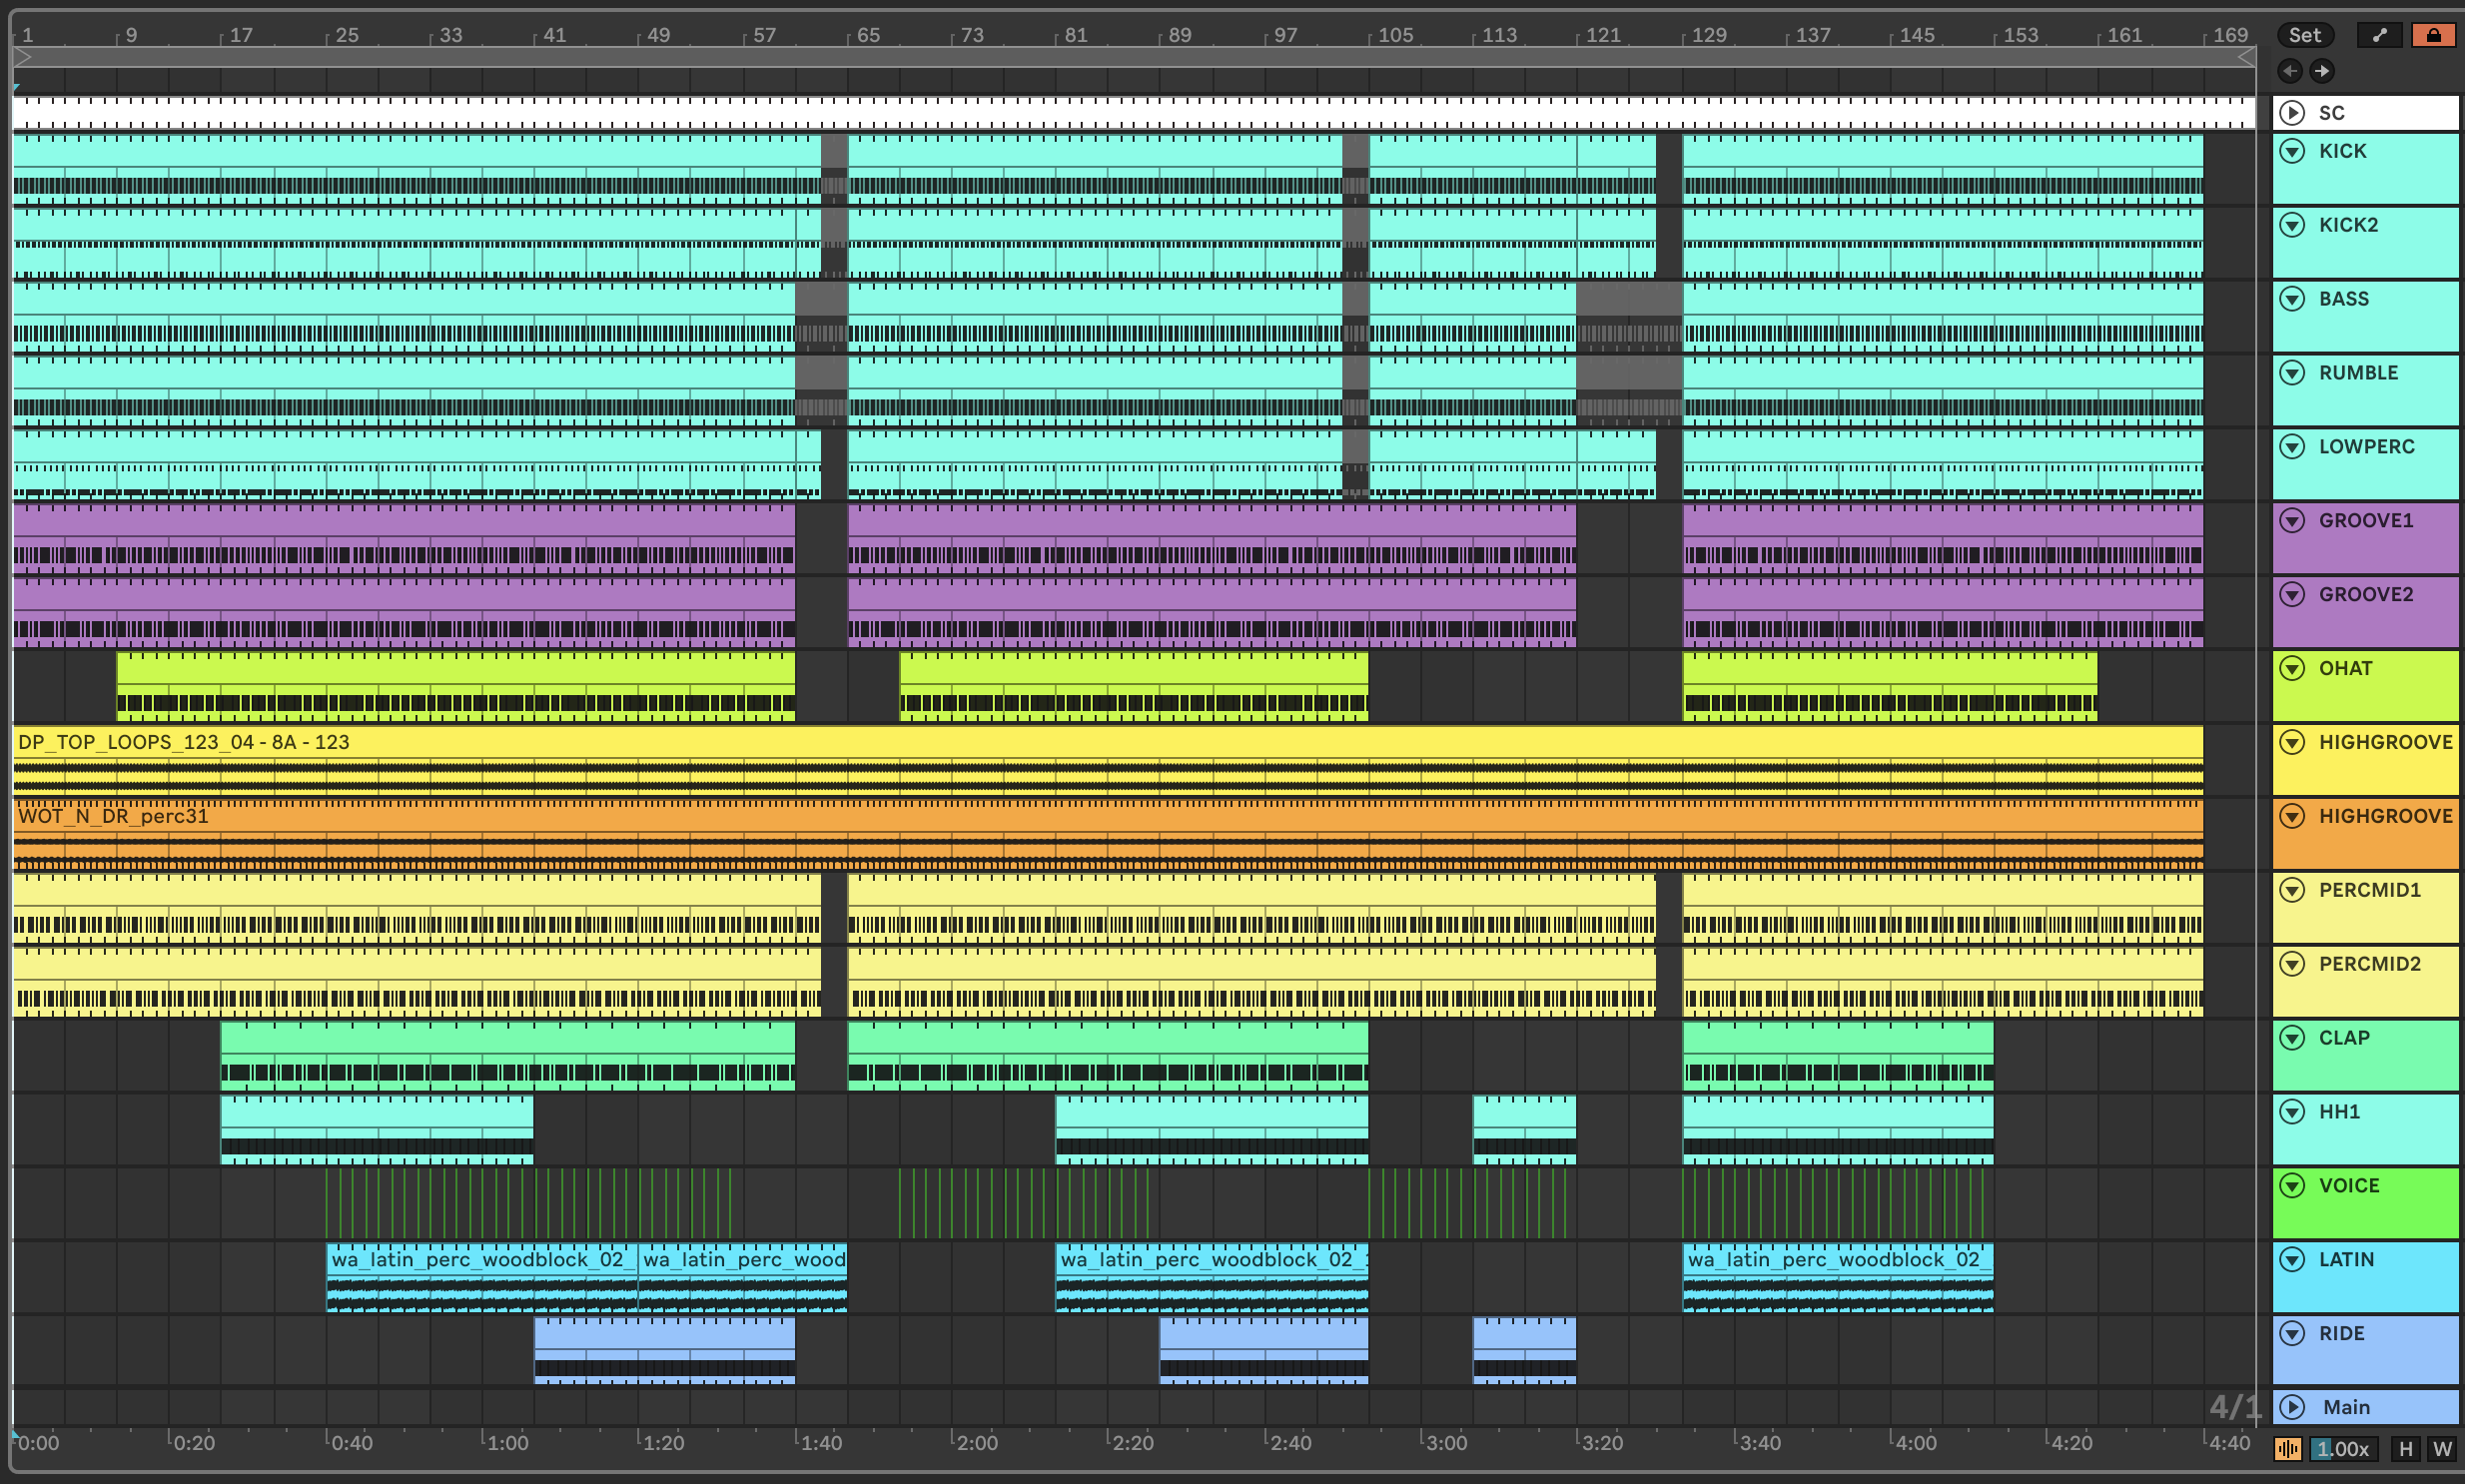Click the fold icon on the OHAT track
The image size is (2465, 1484).
2292,668
